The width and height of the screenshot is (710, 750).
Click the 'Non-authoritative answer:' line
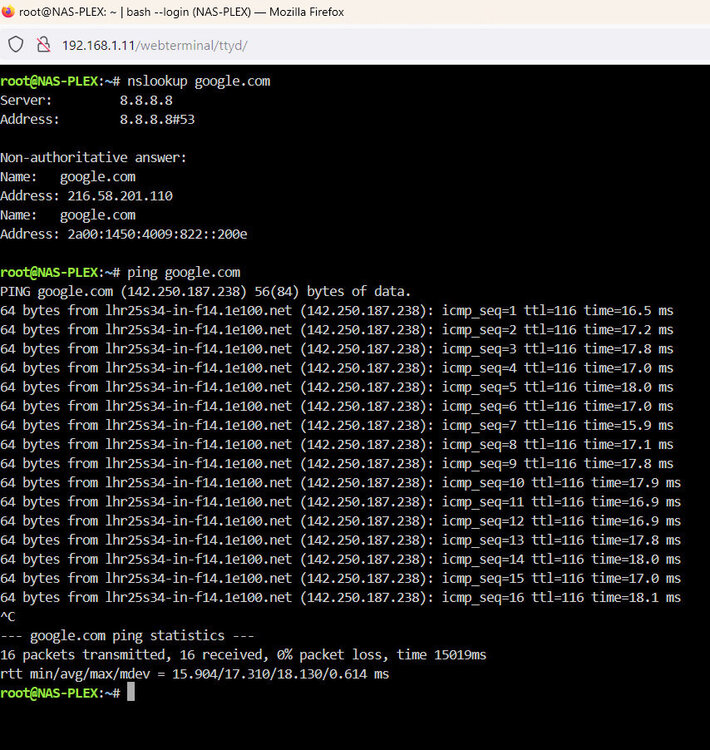pos(93,158)
